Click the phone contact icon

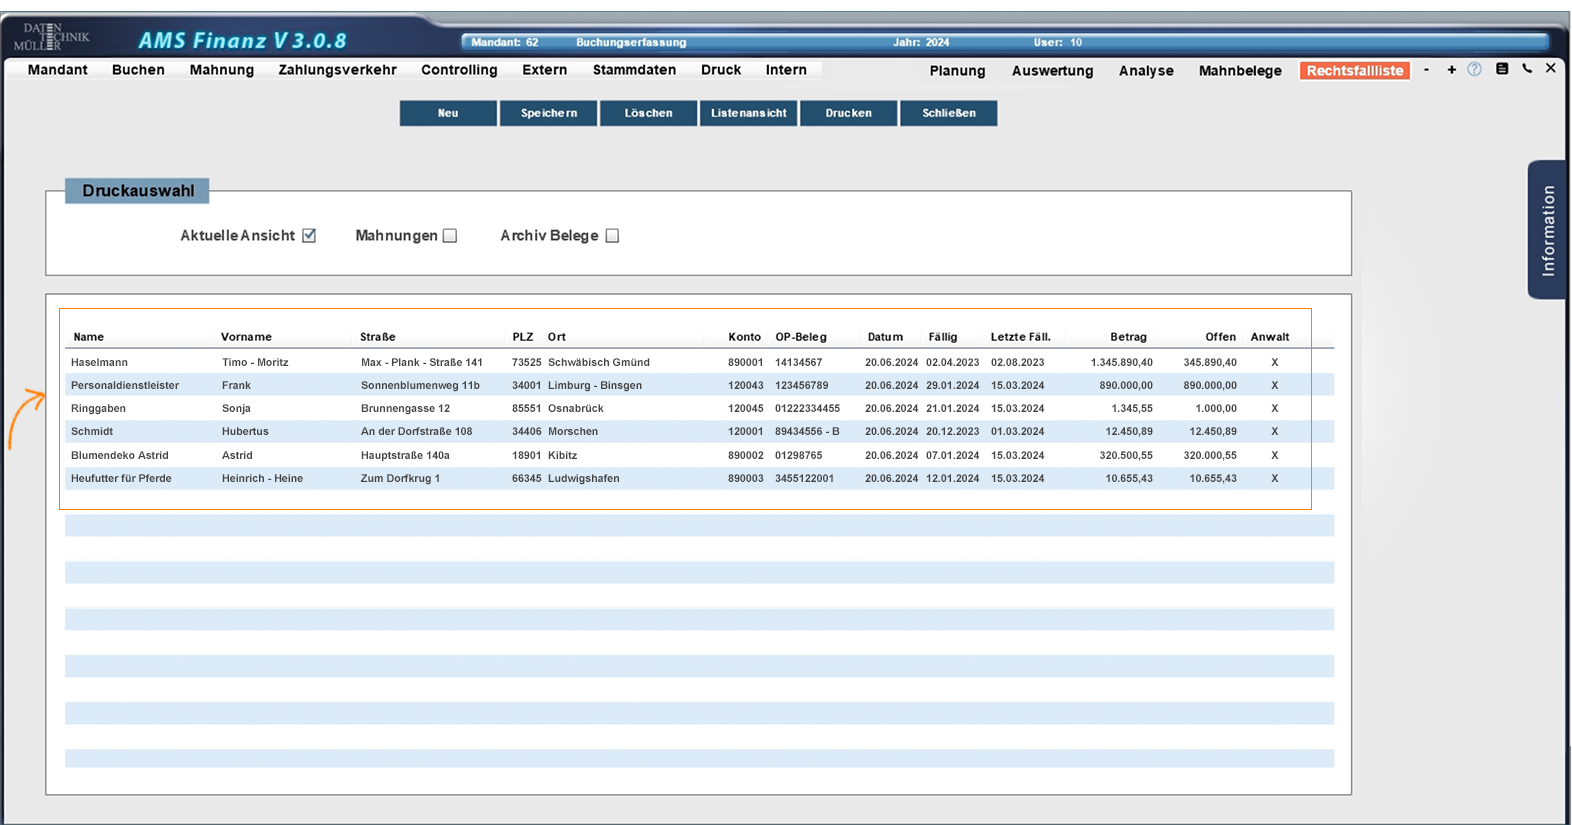1527,69
